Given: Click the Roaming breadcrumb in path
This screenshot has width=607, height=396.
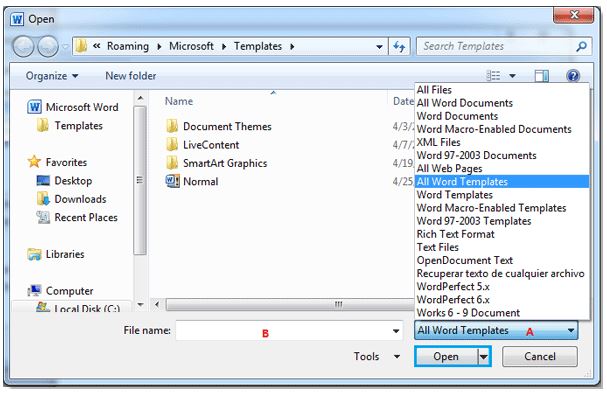Looking at the screenshot, I should (x=128, y=46).
